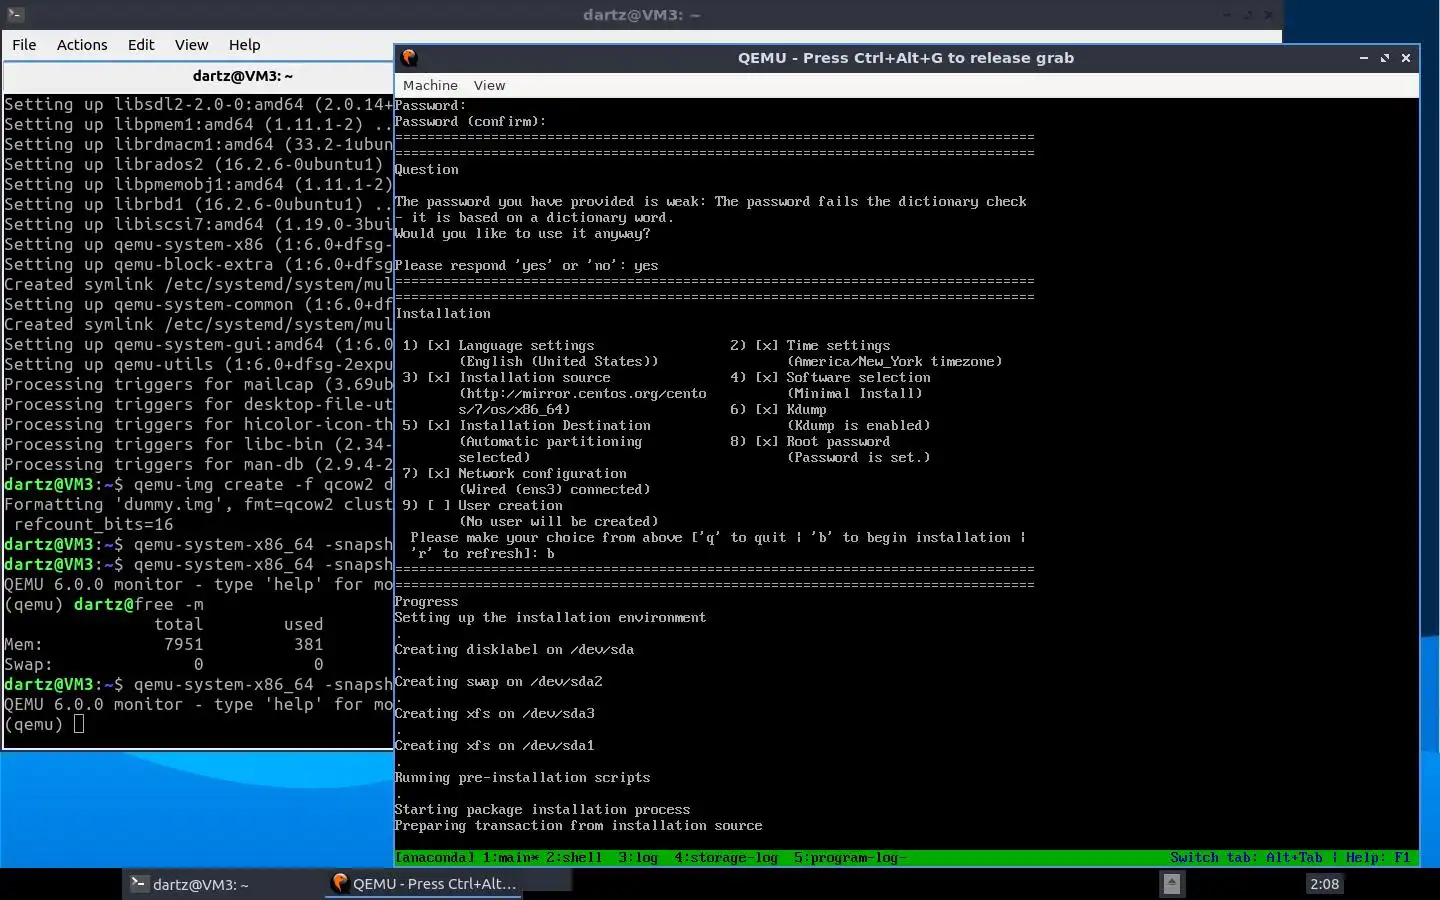Open the Edit menu in the terminal
Screen dimensions: 1440x900
(141, 45)
